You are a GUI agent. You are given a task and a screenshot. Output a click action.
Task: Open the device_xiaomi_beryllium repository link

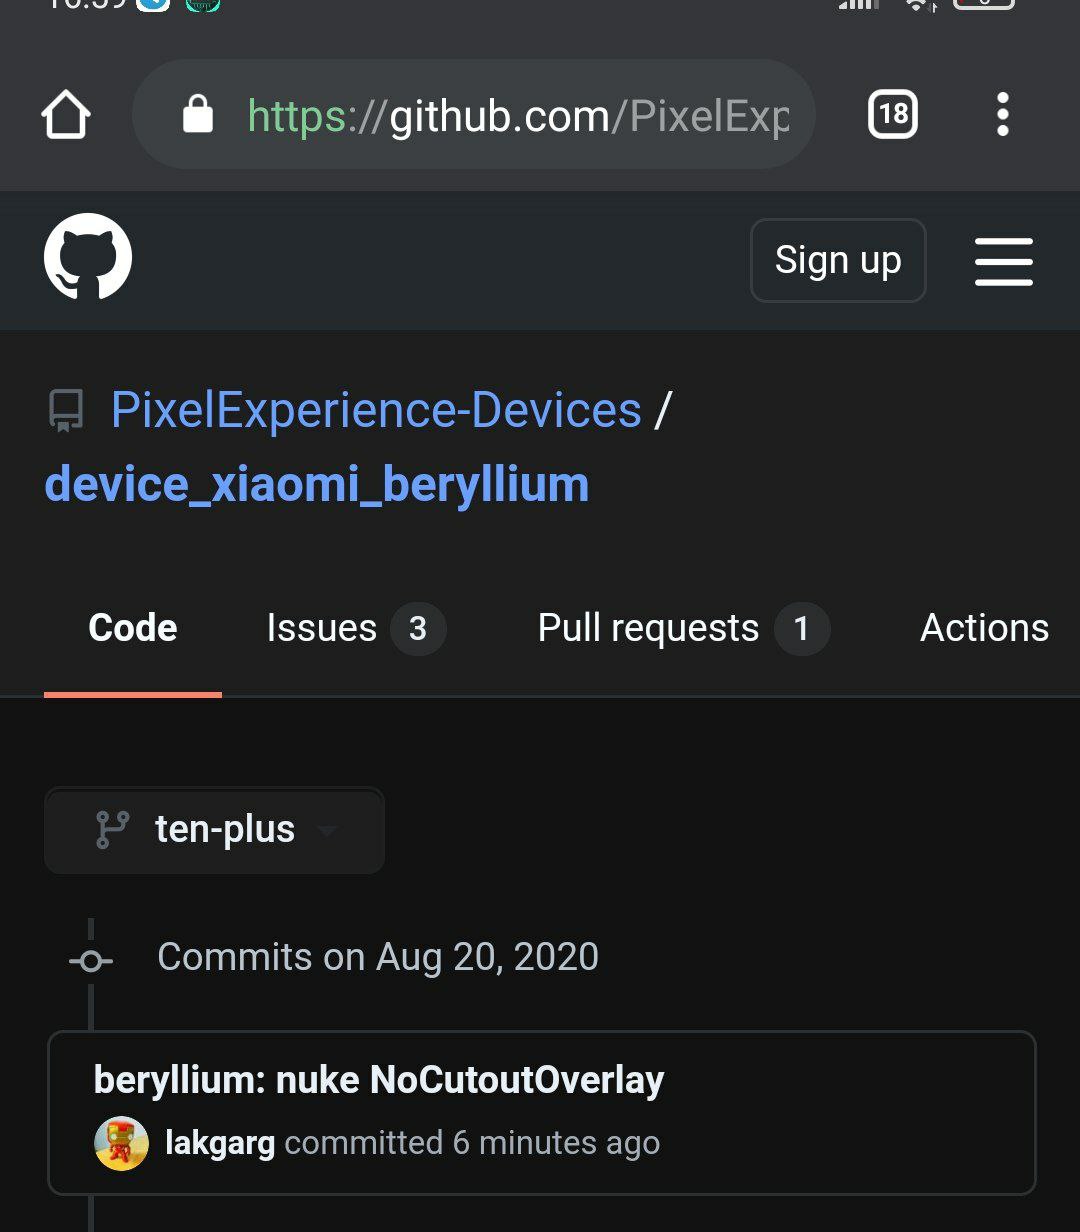tap(317, 484)
